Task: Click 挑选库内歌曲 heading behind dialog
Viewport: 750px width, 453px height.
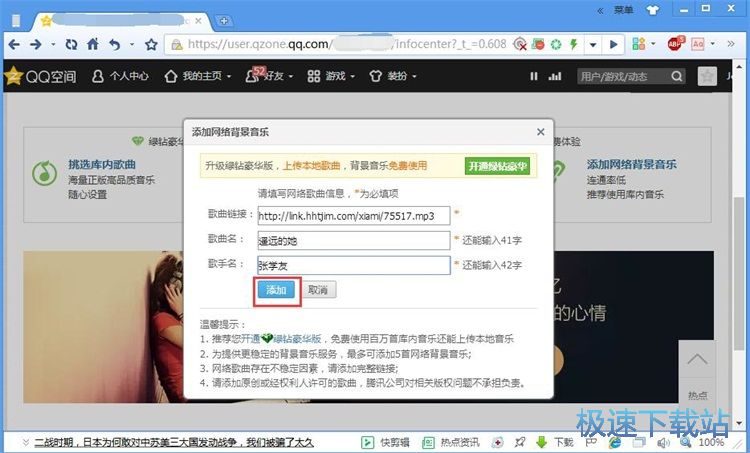Action: 102,165
